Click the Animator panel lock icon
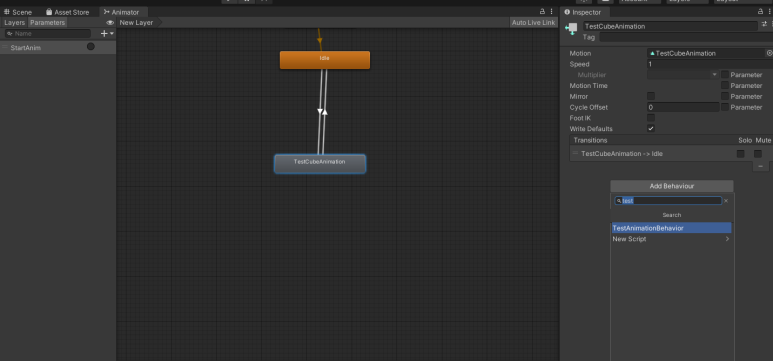This screenshot has width=773, height=361. [x=542, y=11]
